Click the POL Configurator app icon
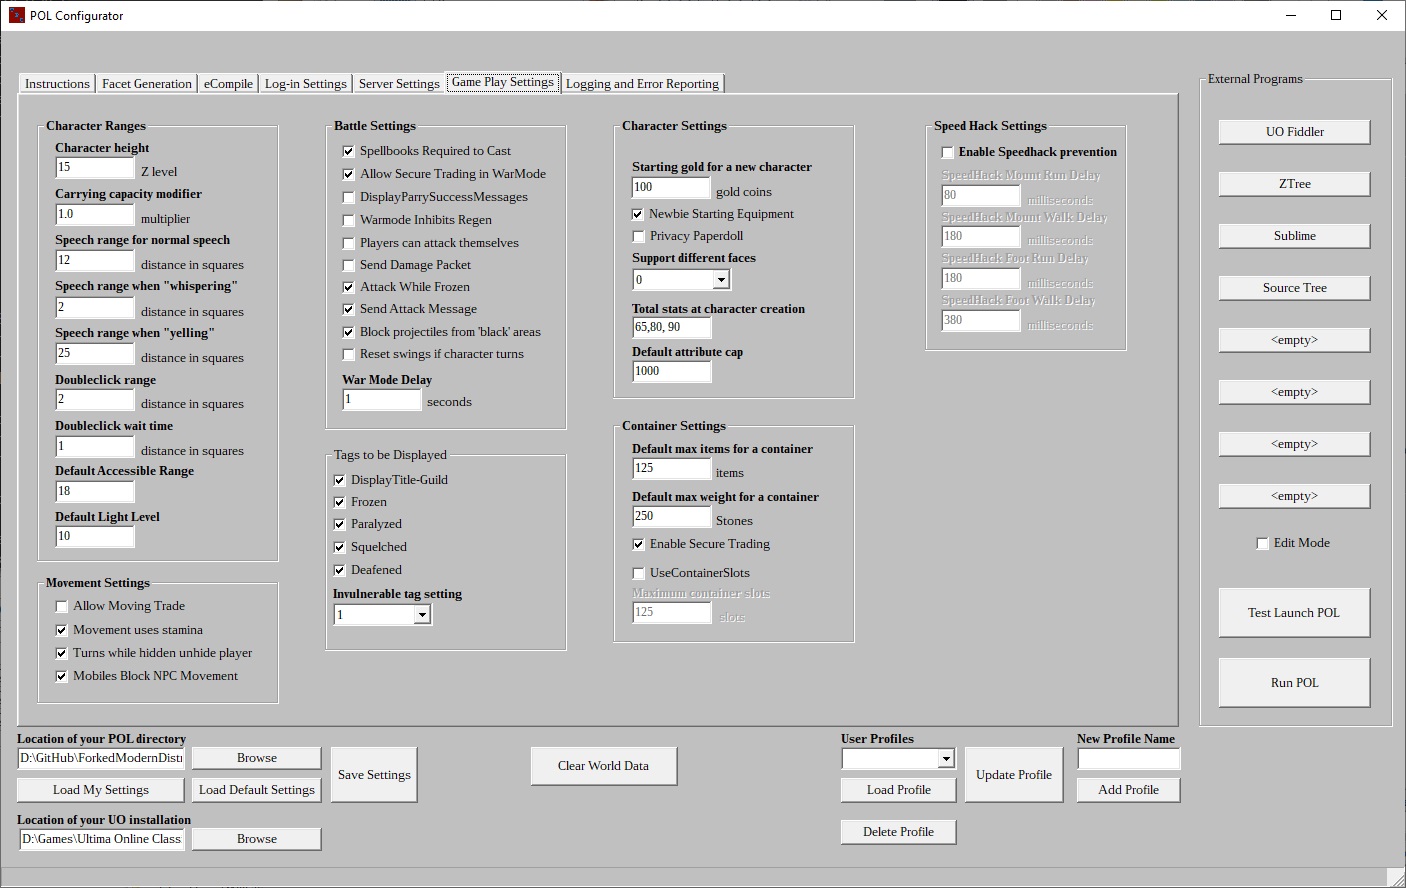The width and height of the screenshot is (1406, 888). pyautogui.click(x=16, y=15)
